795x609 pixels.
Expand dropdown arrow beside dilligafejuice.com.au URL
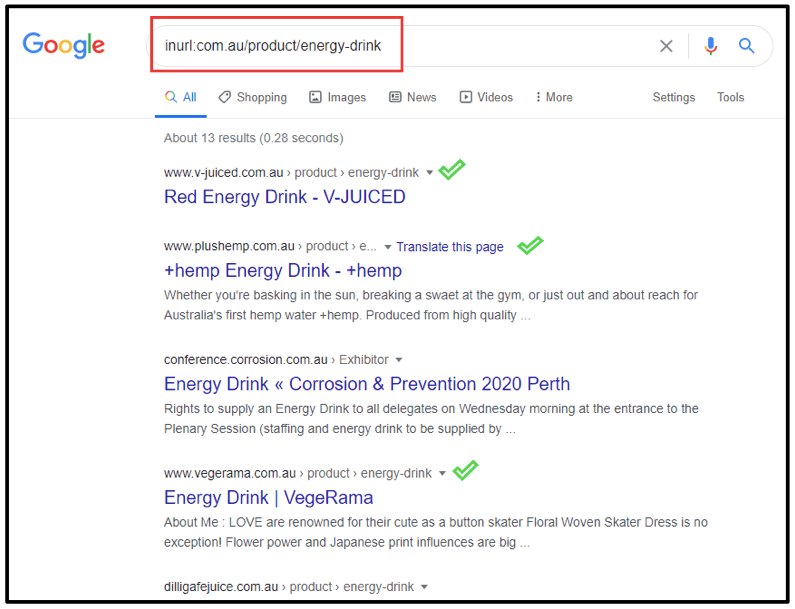tap(424, 587)
